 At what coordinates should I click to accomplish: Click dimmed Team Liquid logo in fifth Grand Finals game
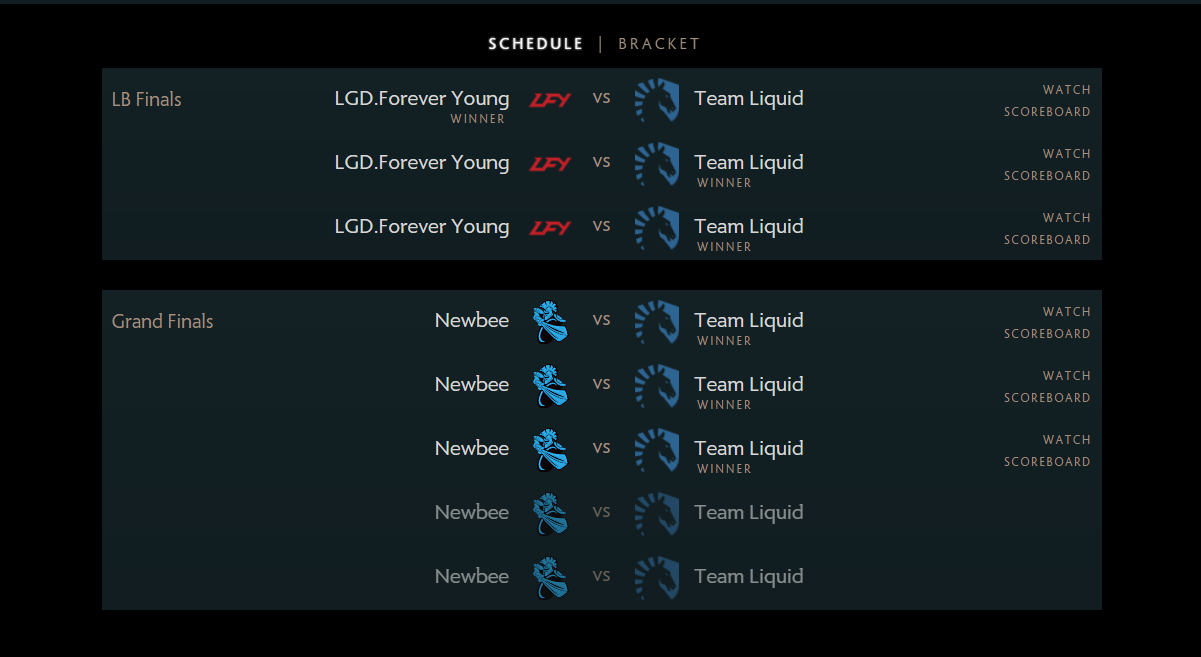pos(657,578)
